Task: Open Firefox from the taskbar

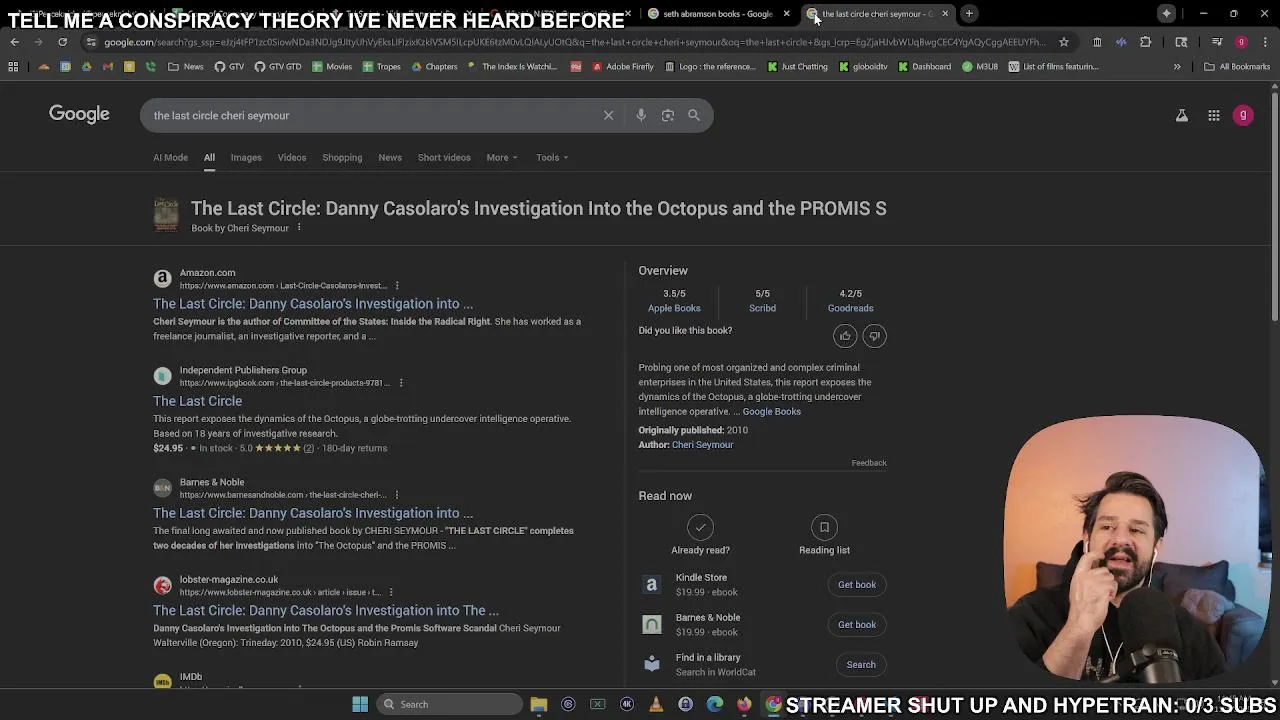Action: pyautogui.click(x=744, y=704)
